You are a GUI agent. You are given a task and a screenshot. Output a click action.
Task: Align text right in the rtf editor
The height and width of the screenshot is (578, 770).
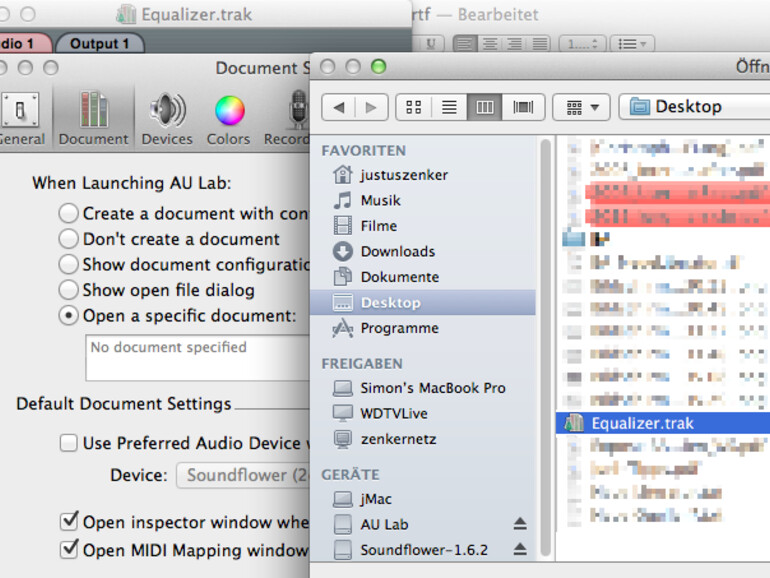(x=515, y=44)
